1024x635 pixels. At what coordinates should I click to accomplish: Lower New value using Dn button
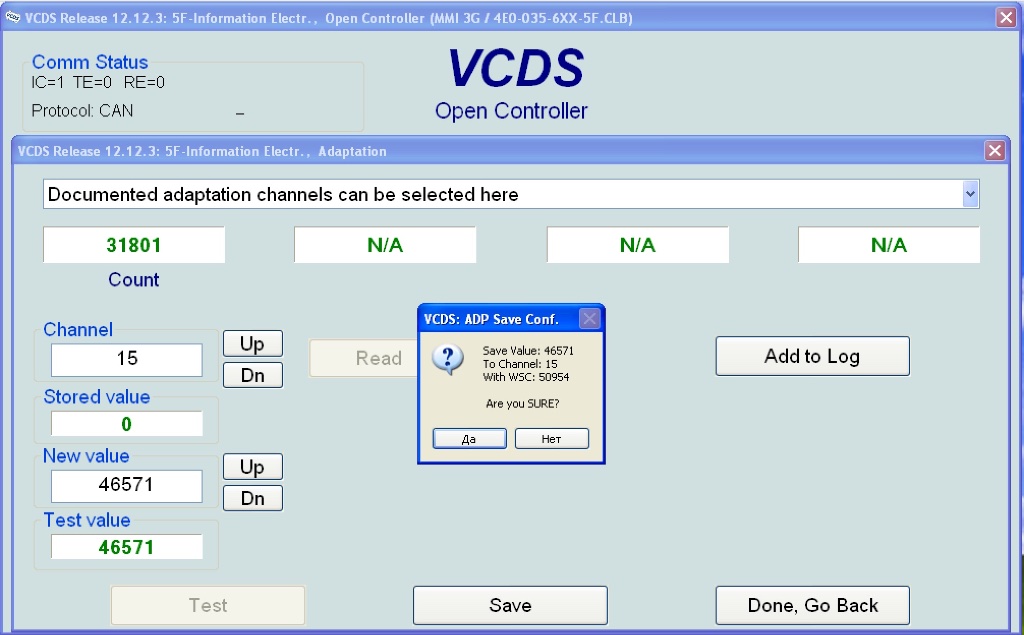(252, 498)
